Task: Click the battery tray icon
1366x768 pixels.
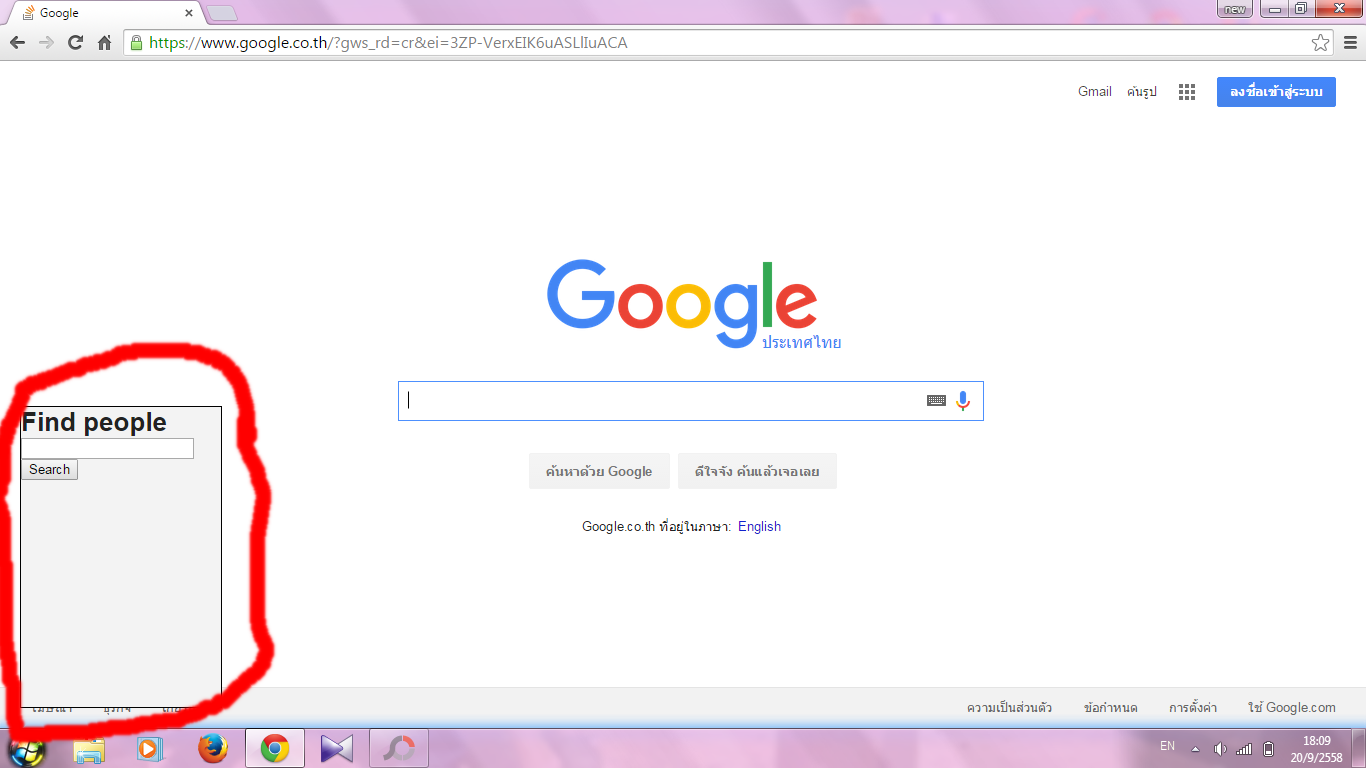Action: (x=1269, y=749)
